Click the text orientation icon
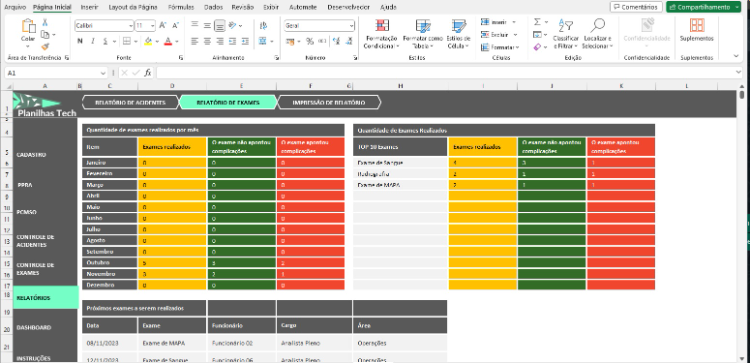The width and height of the screenshot is (750, 363). [232, 25]
